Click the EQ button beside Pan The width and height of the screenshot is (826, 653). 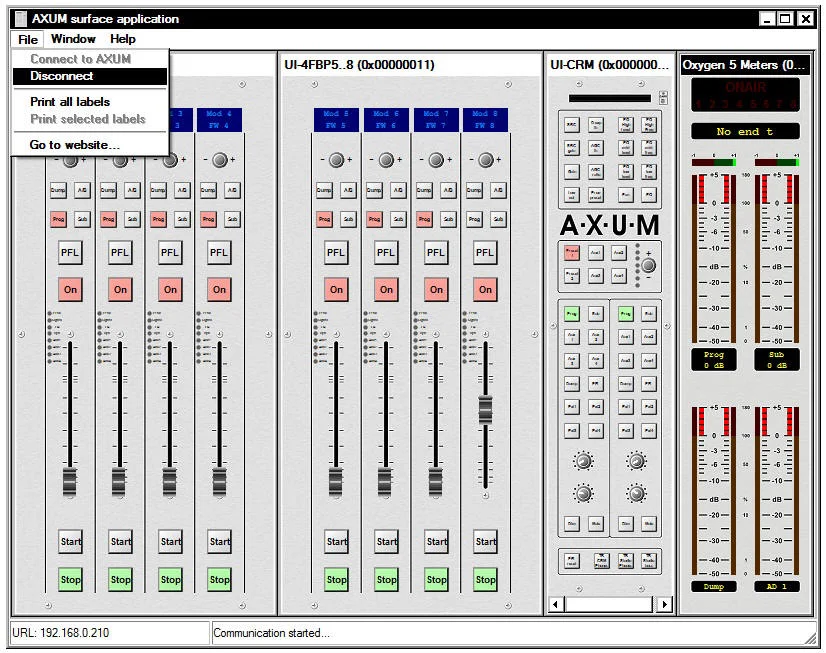click(x=649, y=194)
